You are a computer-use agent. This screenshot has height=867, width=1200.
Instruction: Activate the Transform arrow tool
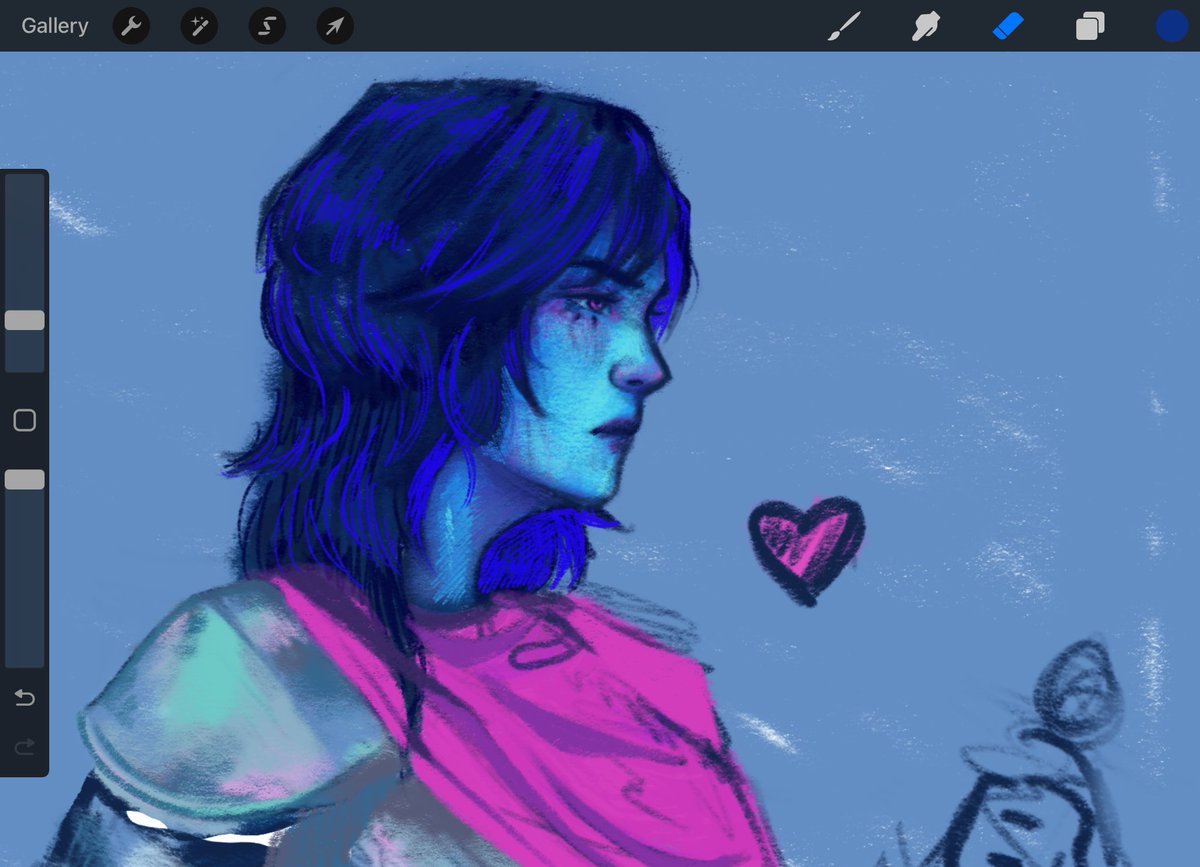(x=334, y=26)
